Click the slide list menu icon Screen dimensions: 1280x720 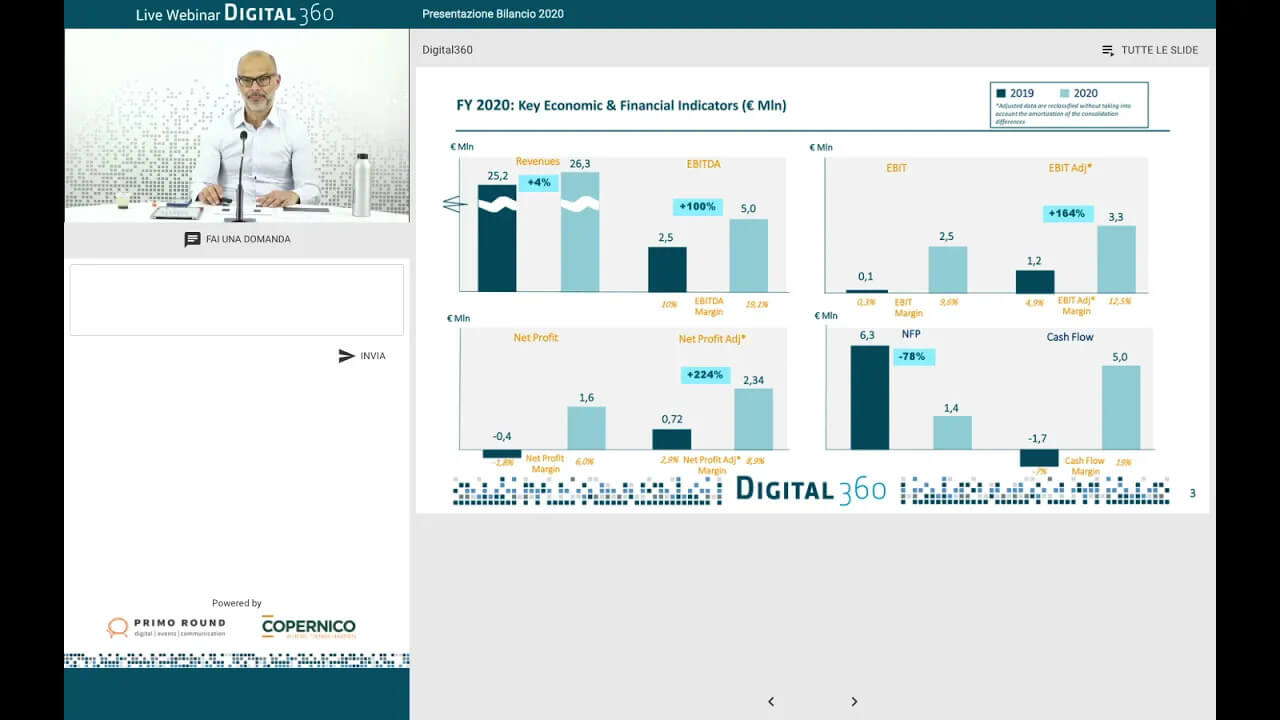point(1108,50)
